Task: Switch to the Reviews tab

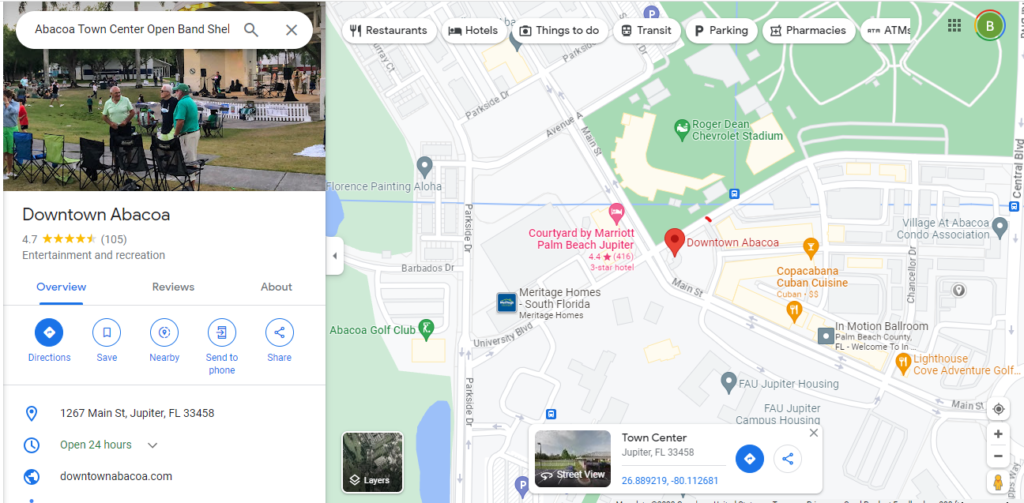Action: pyautogui.click(x=173, y=287)
